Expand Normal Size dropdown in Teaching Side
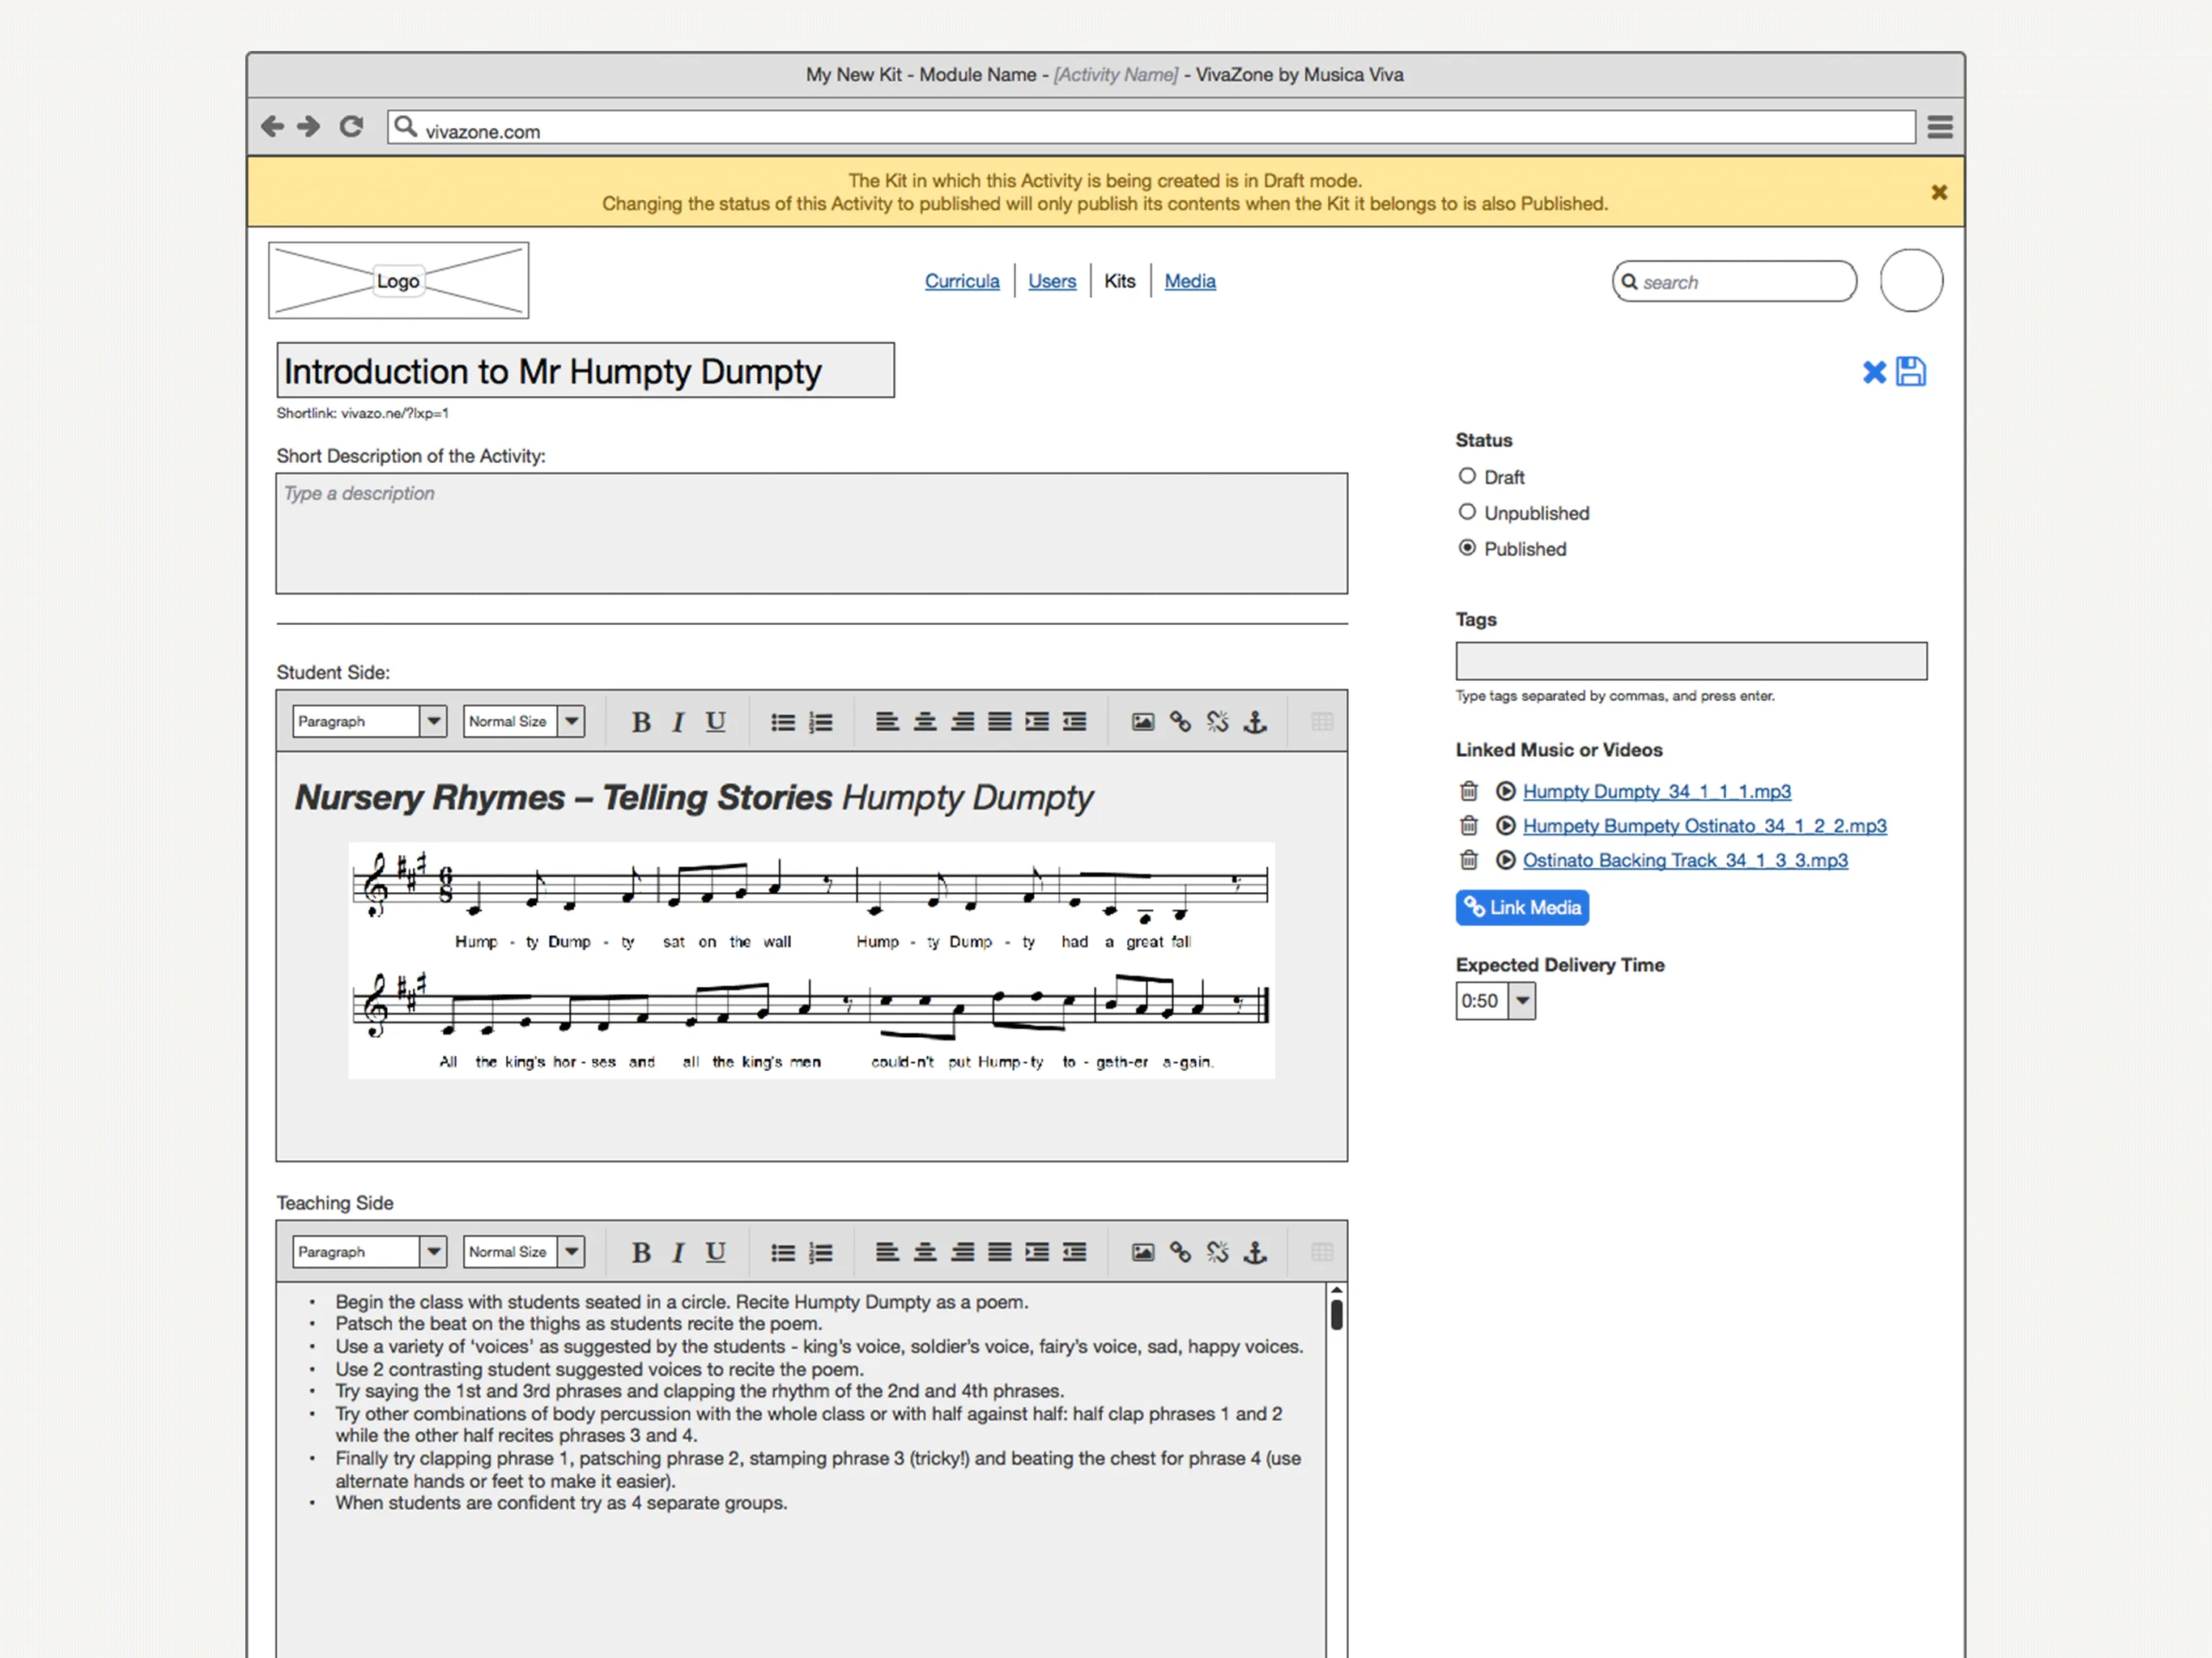The height and width of the screenshot is (1658, 2212). point(571,1251)
